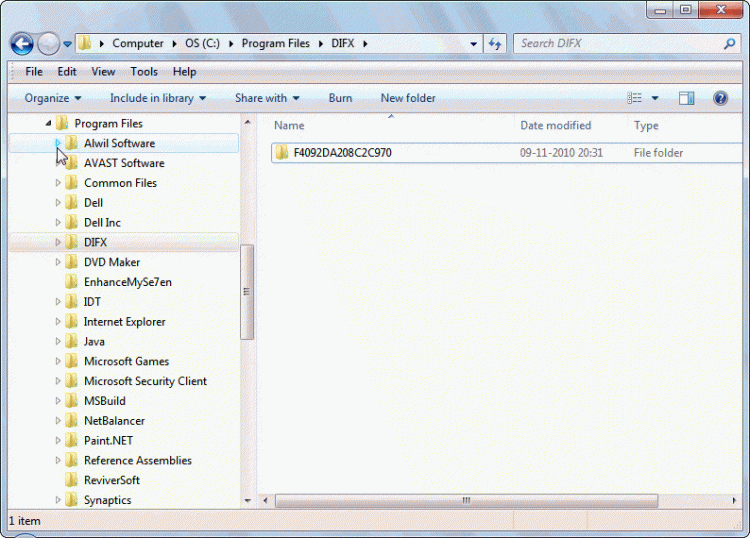The width and height of the screenshot is (750, 538).
Task: Open the view options dropdown arrow
Action: tap(655, 99)
